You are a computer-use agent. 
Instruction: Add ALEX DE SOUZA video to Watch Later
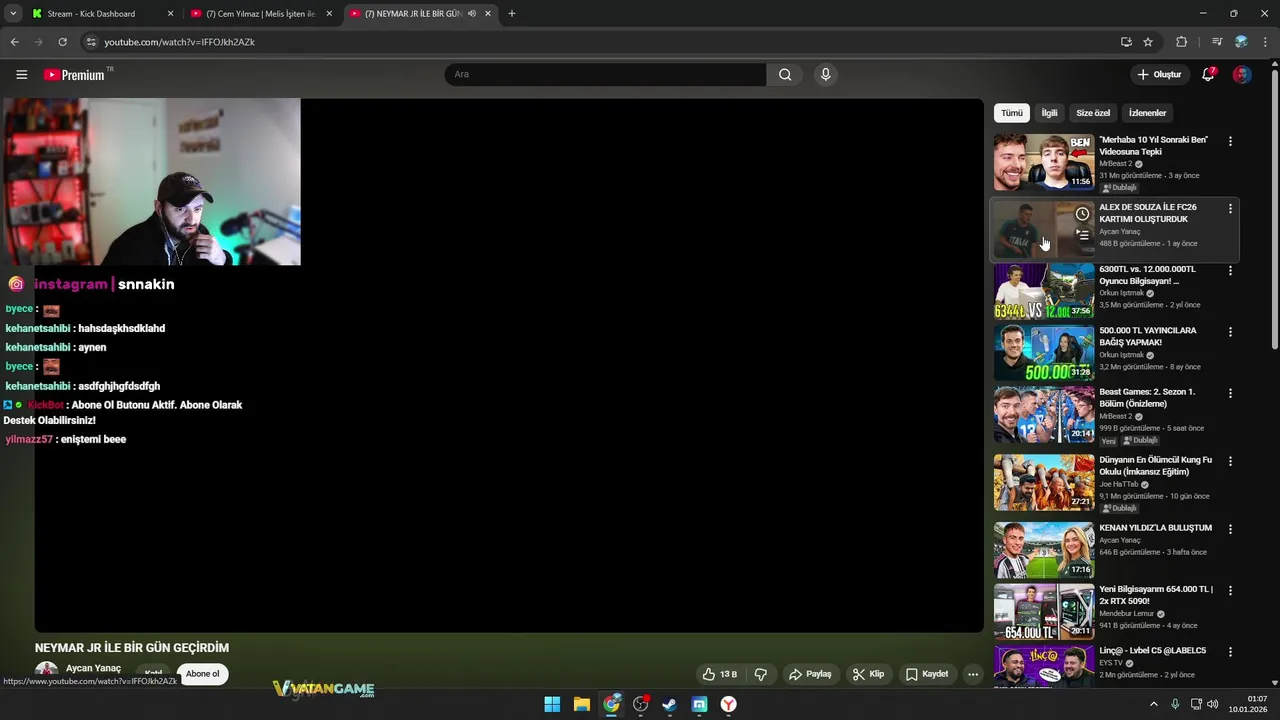[1082, 214]
